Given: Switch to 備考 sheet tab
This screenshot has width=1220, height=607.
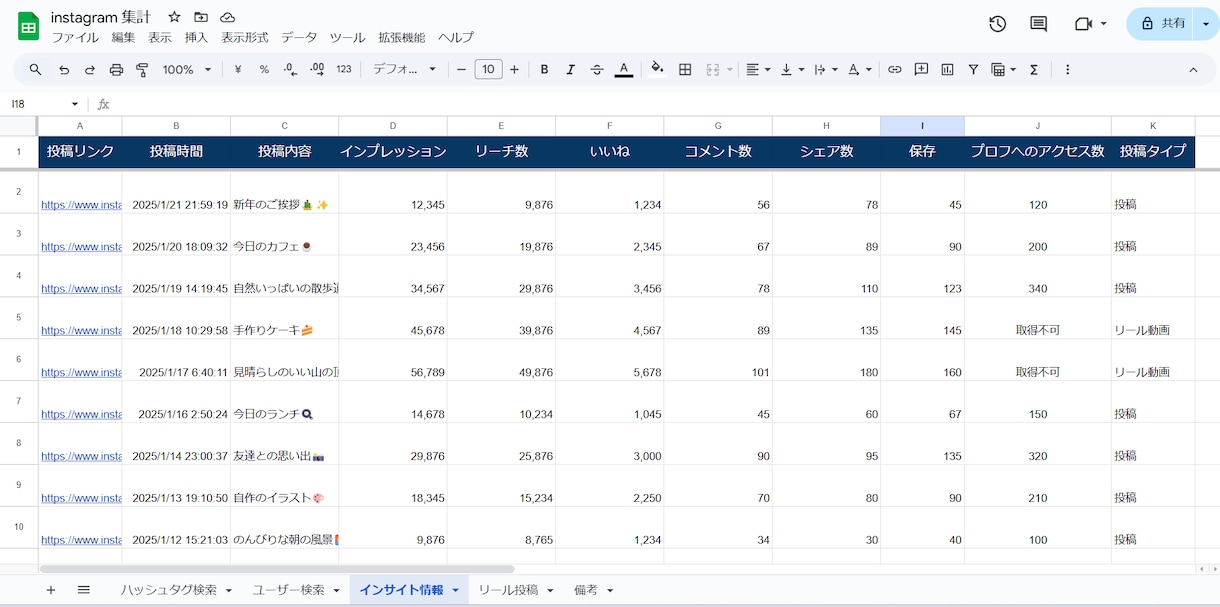Looking at the screenshot, I should pos(586,590).
